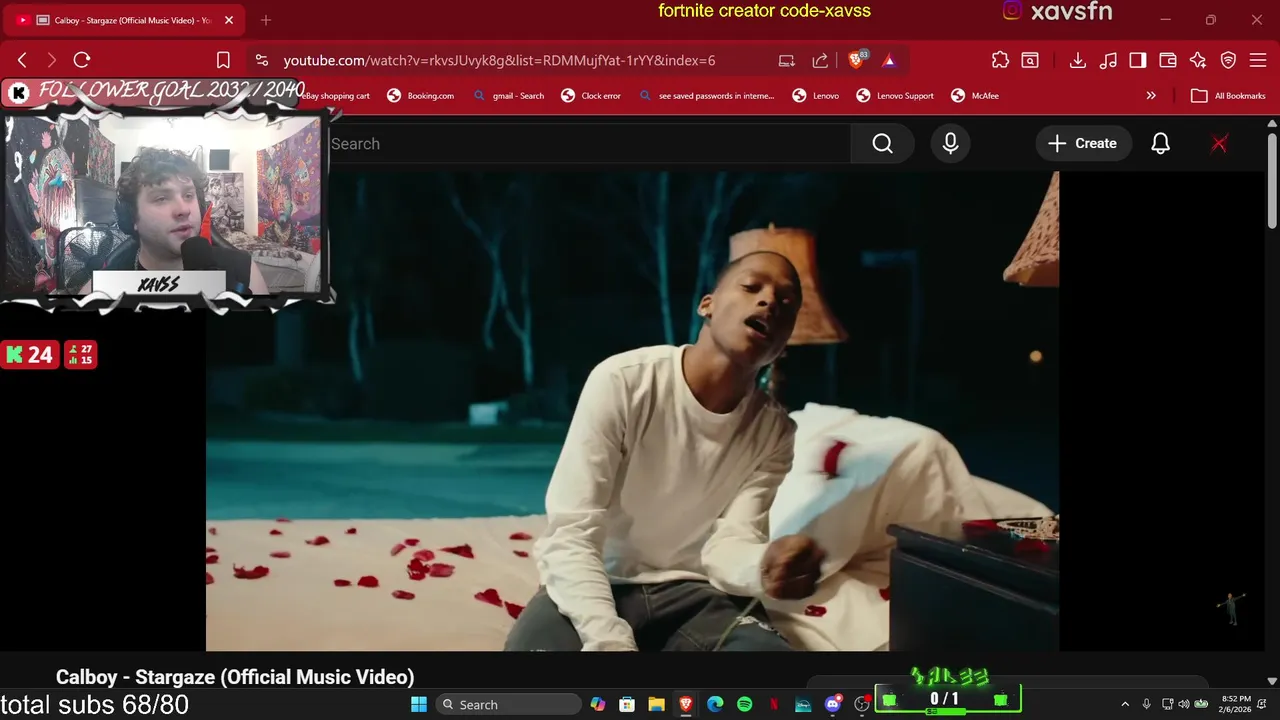The width and height of the screenshot is (1280, 720).
Task: Open Spotify from the taskbar
Action: click(745, 704)
